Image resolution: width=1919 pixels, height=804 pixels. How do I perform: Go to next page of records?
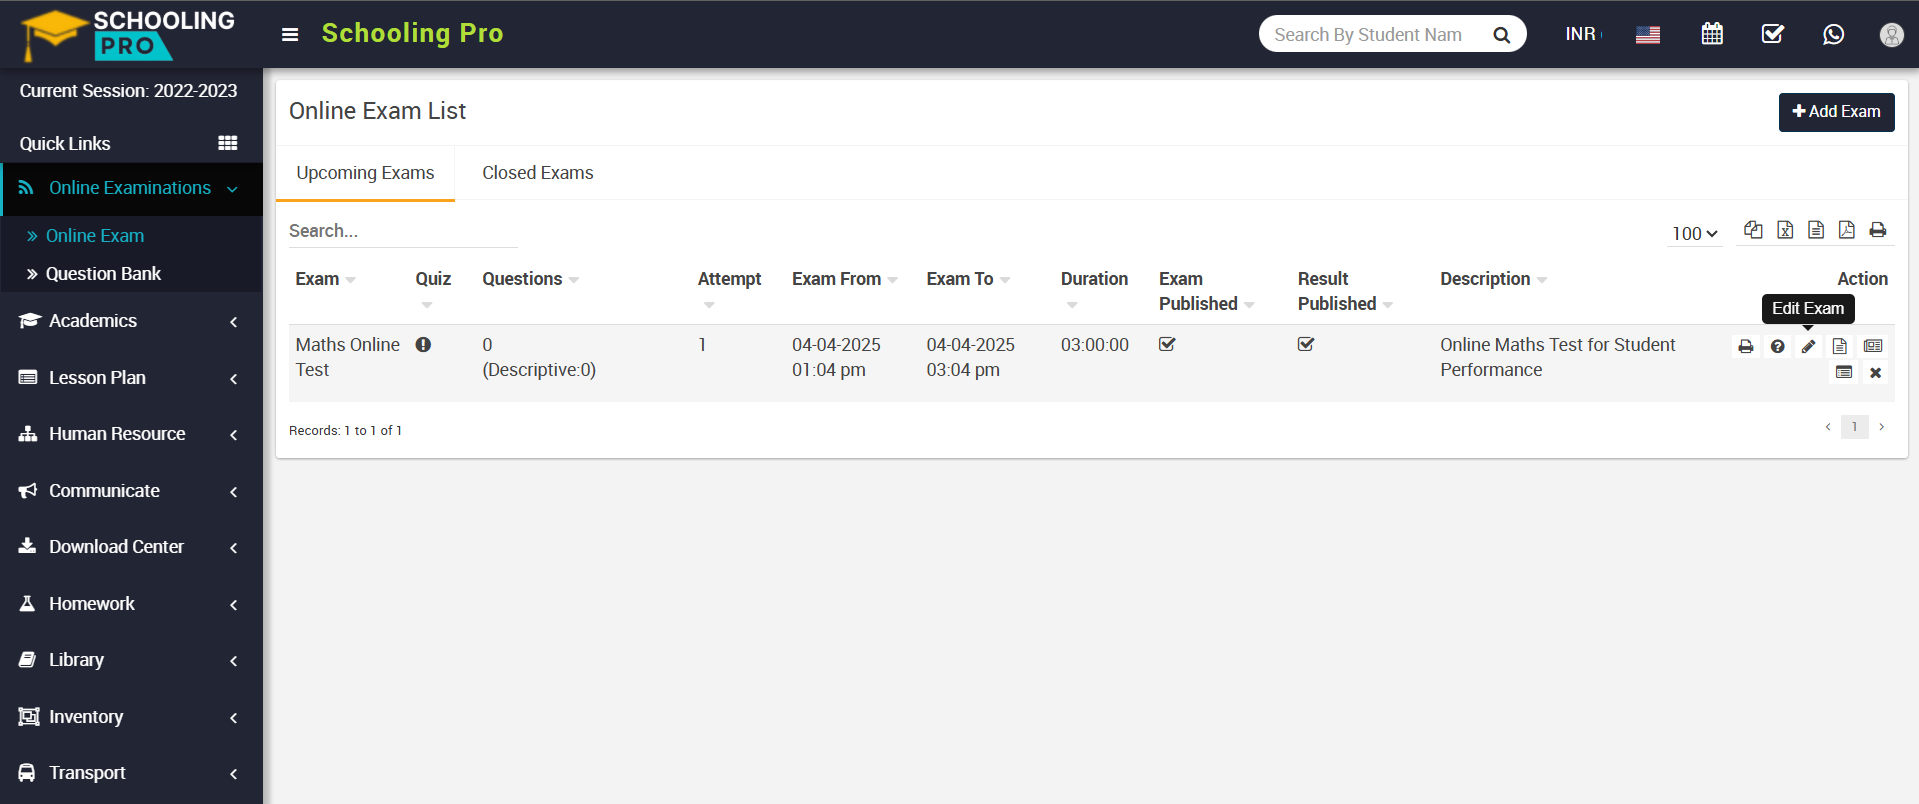click(1881, 427)
